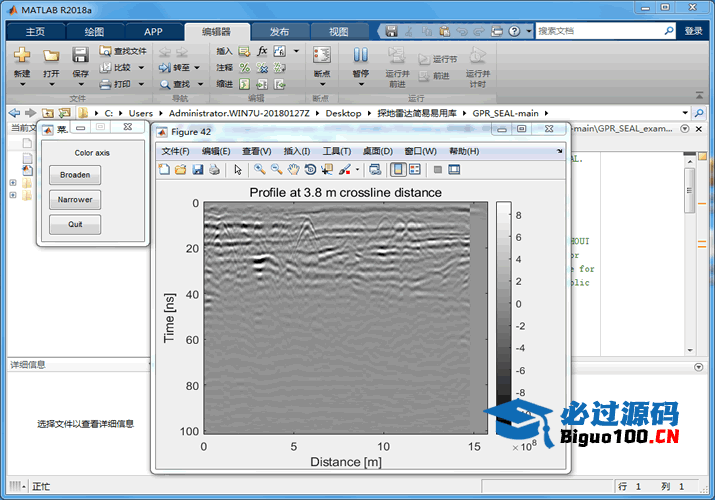Click the 运行并前进 run and advance button
This screenshot has width=715, height=500.
click(x=397, y=67)
